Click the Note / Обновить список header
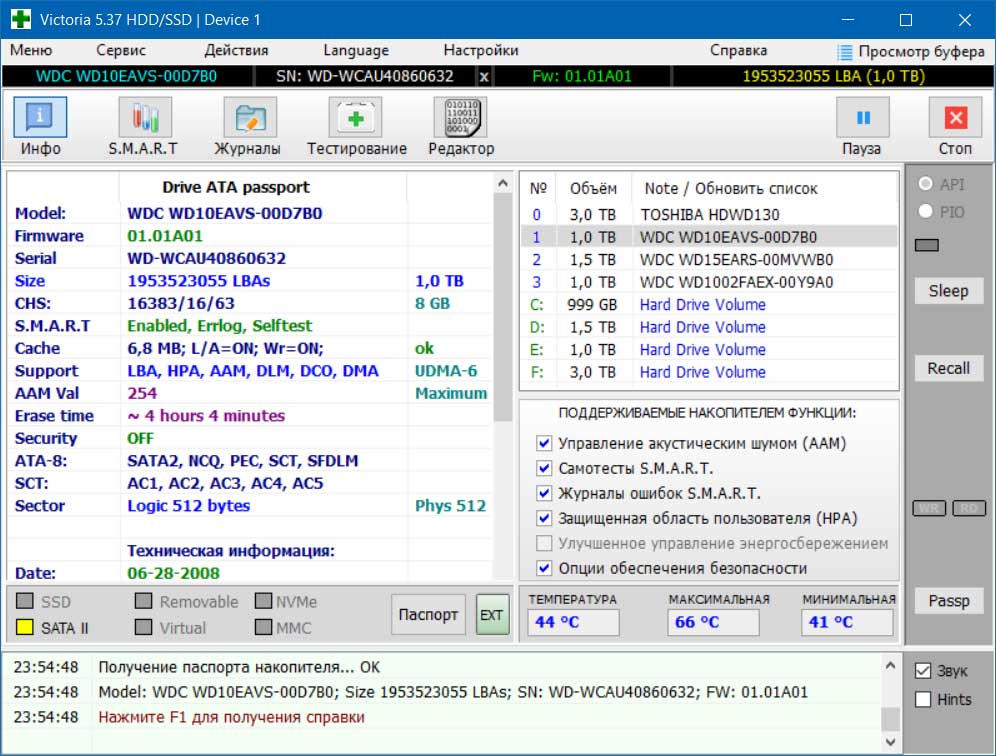 tap(730, 189)
